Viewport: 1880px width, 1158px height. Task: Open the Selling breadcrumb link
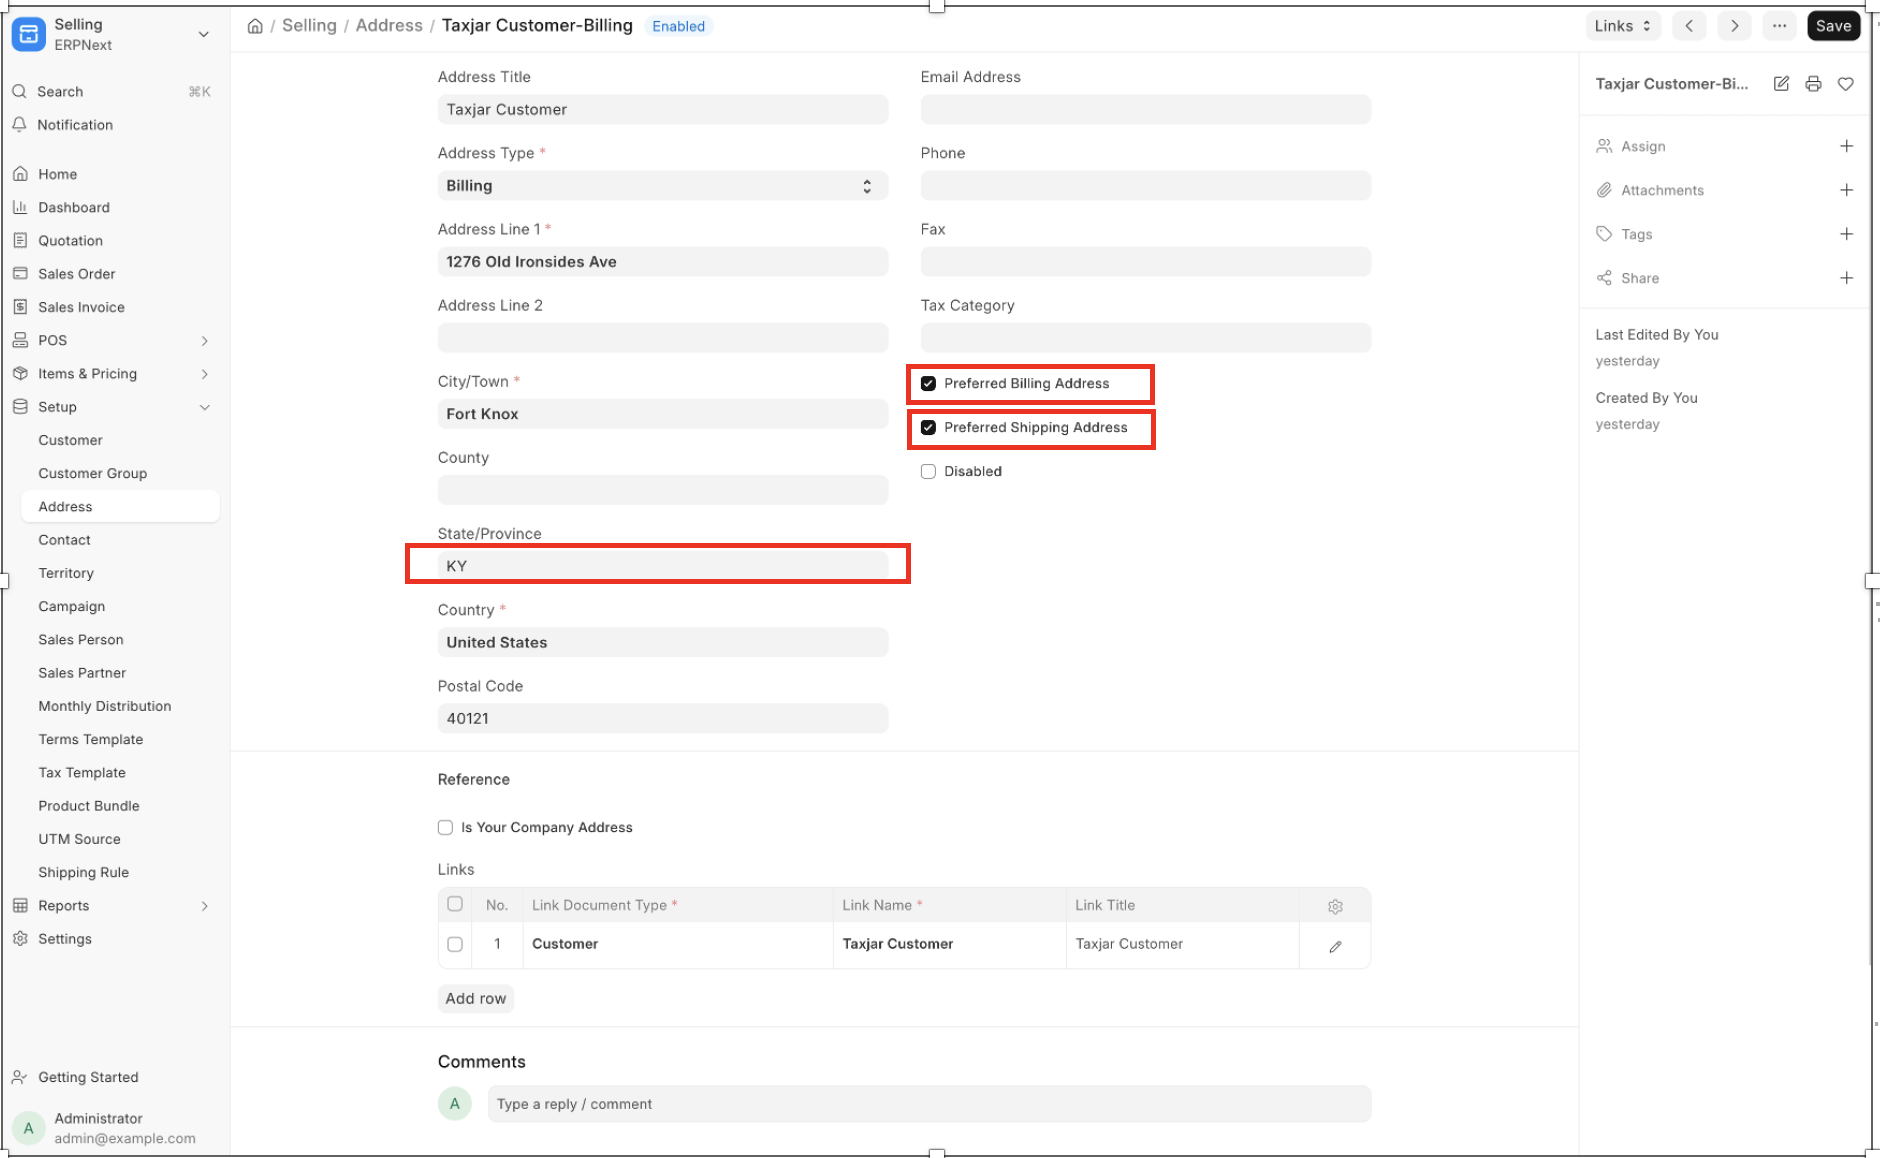pos(309,25)
